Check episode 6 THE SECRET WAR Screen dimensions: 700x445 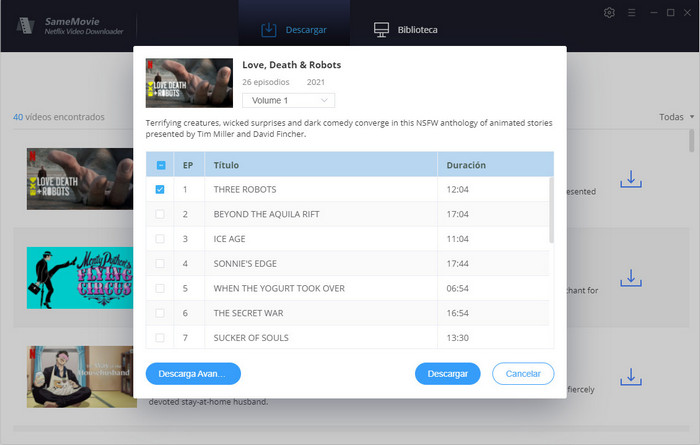pos(160,313)
